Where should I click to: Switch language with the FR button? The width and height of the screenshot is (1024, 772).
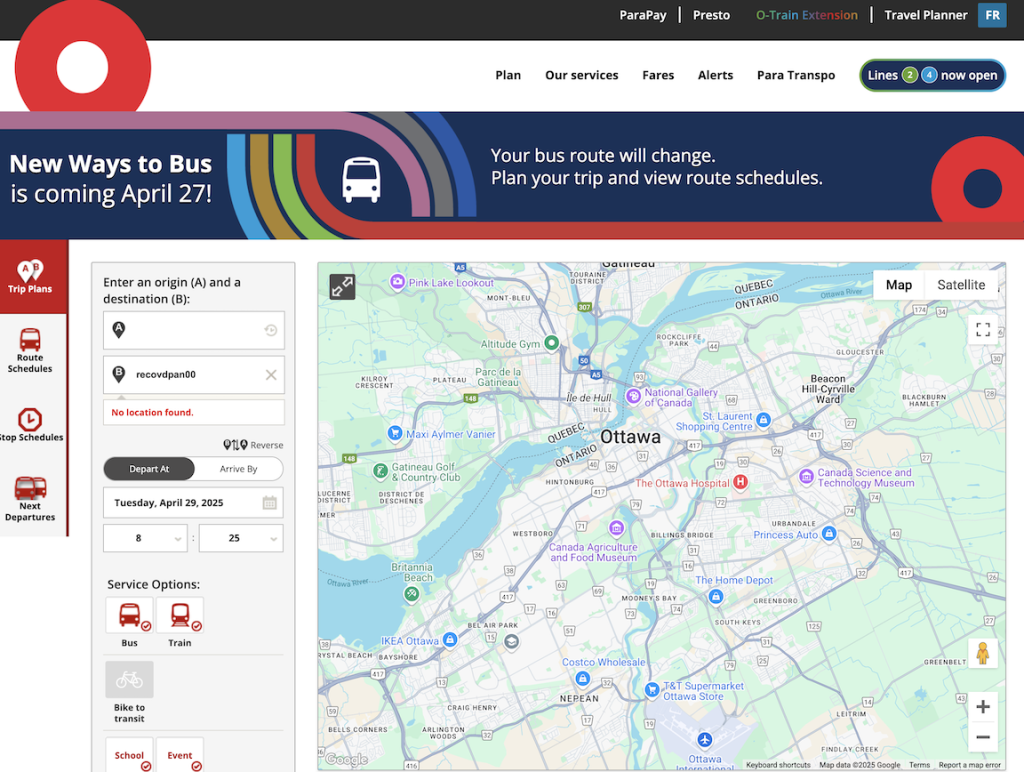click(x=991, y=15)
